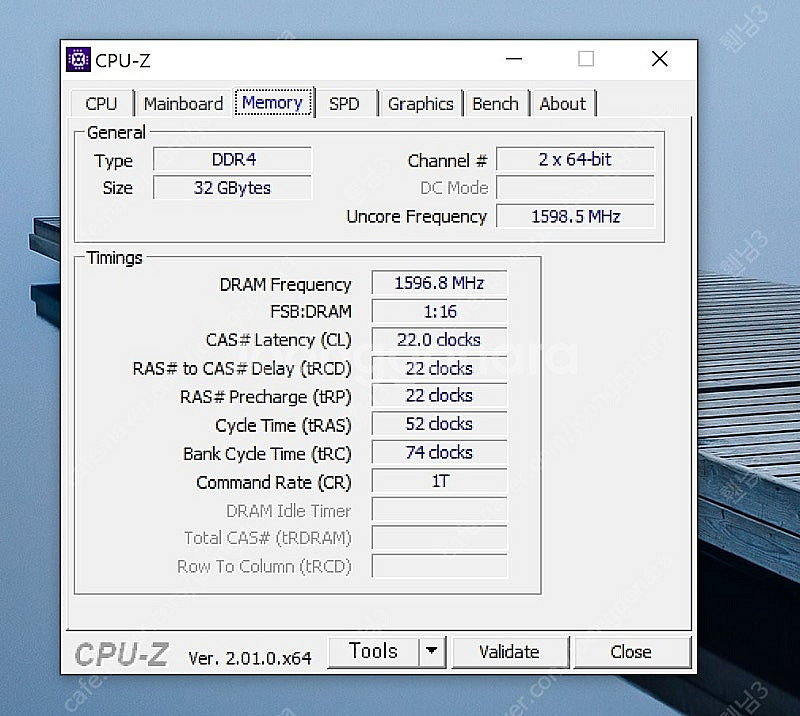Open the Graphics tab

click(420, 104)
